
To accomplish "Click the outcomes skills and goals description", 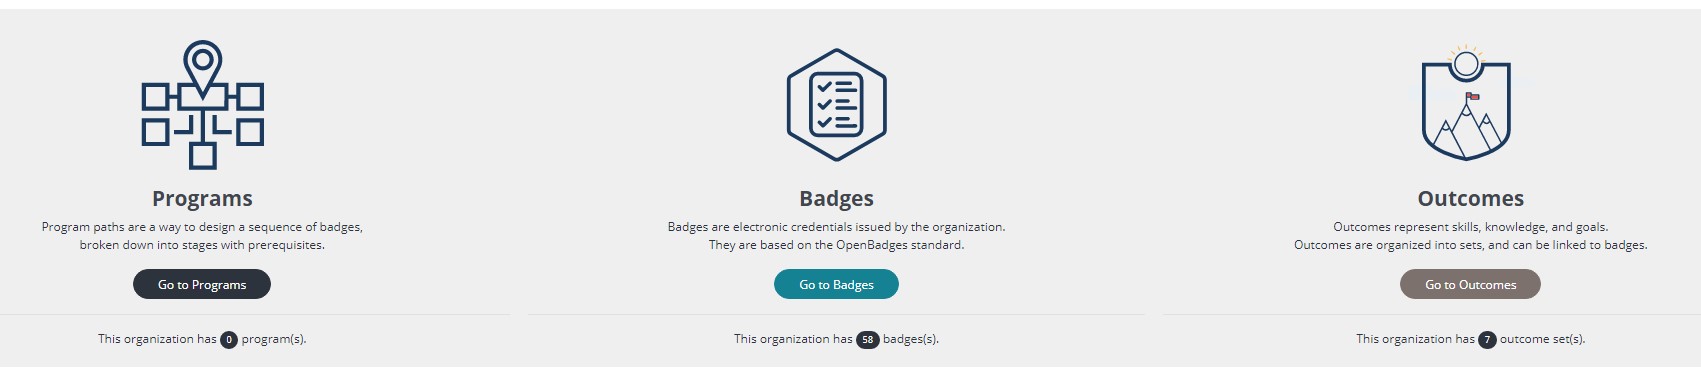I will [1470, 227].
